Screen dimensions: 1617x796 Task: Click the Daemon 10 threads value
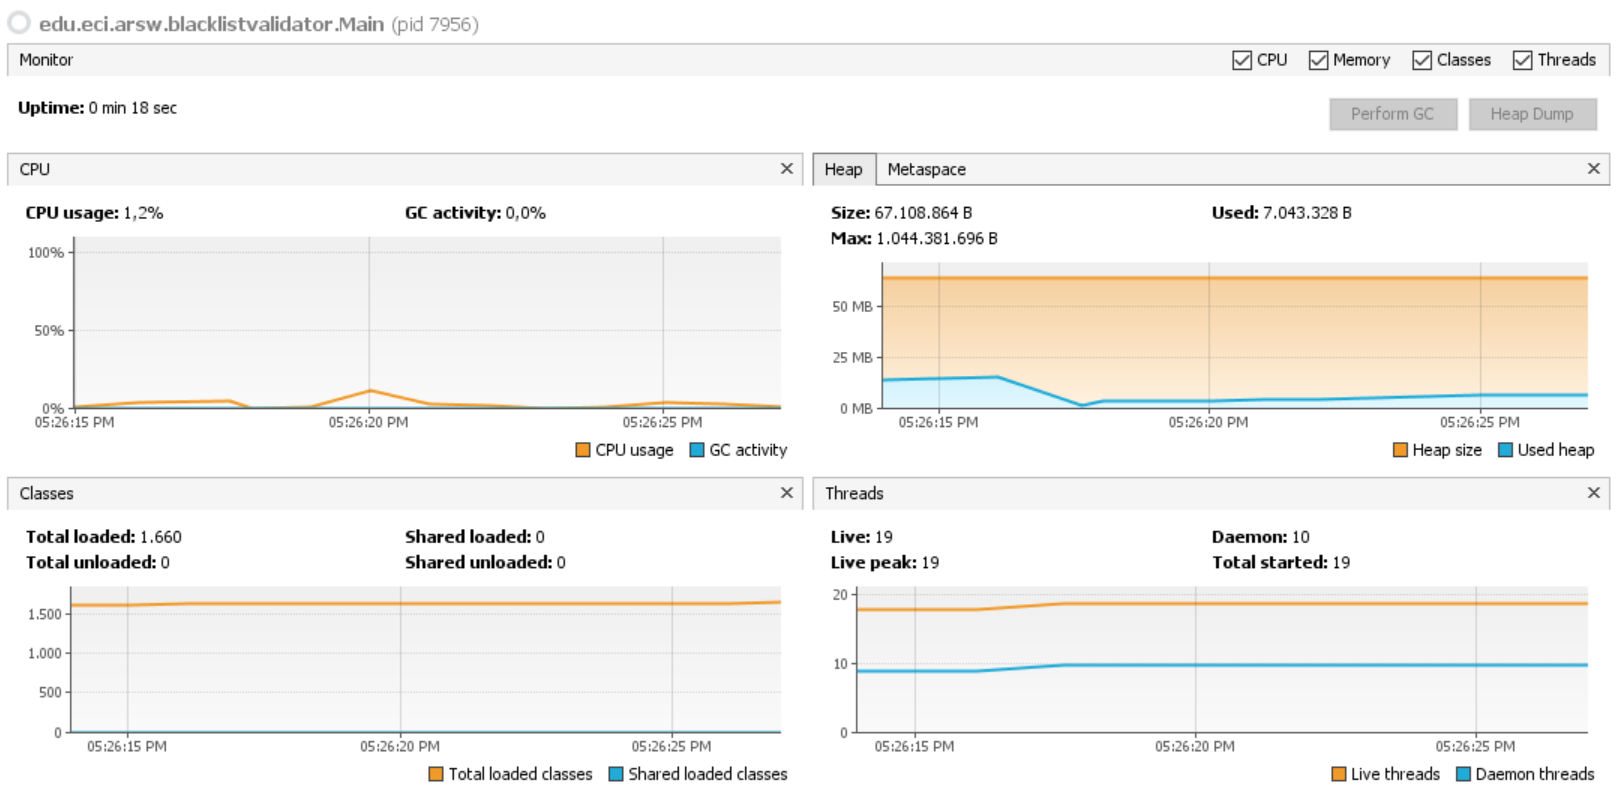[1300, 537]
